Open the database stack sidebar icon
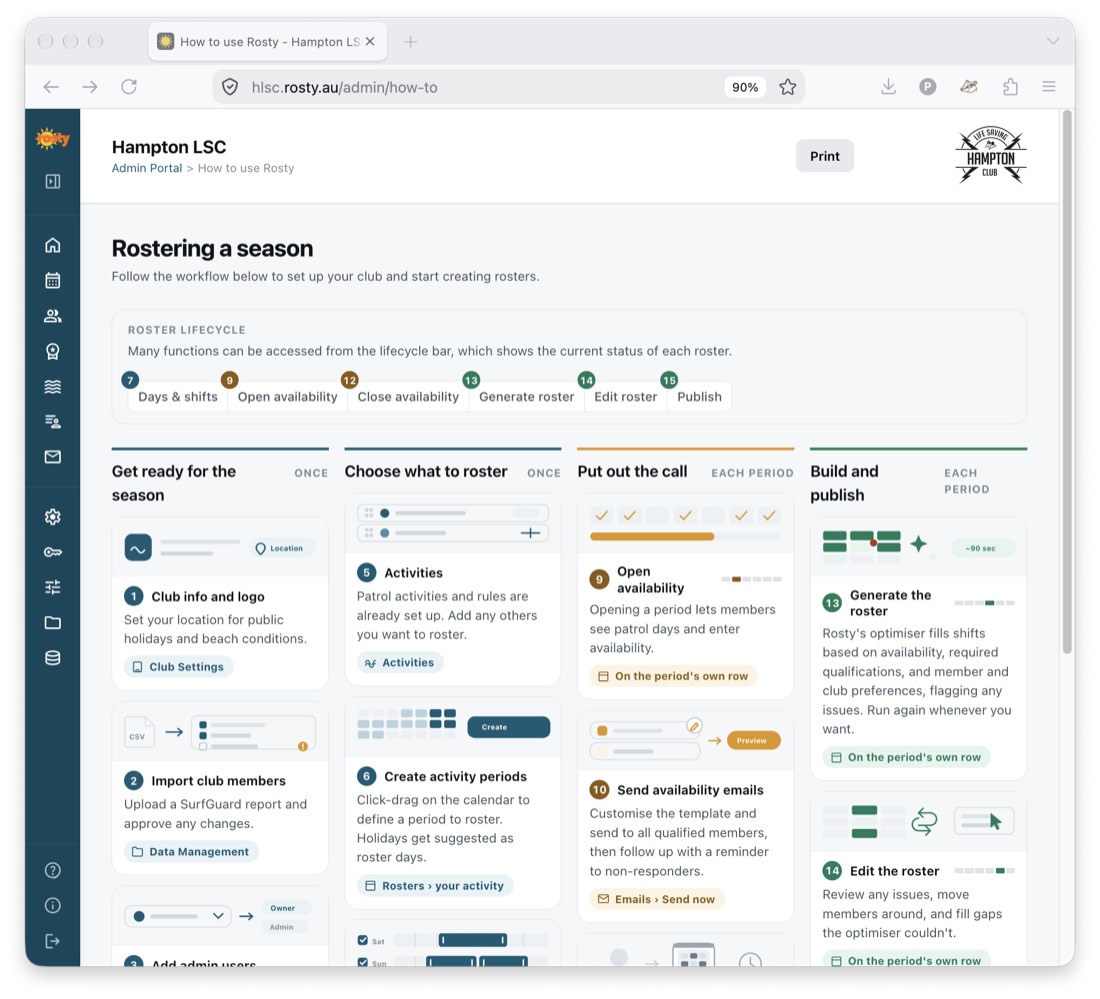 [x=53, y=657]
